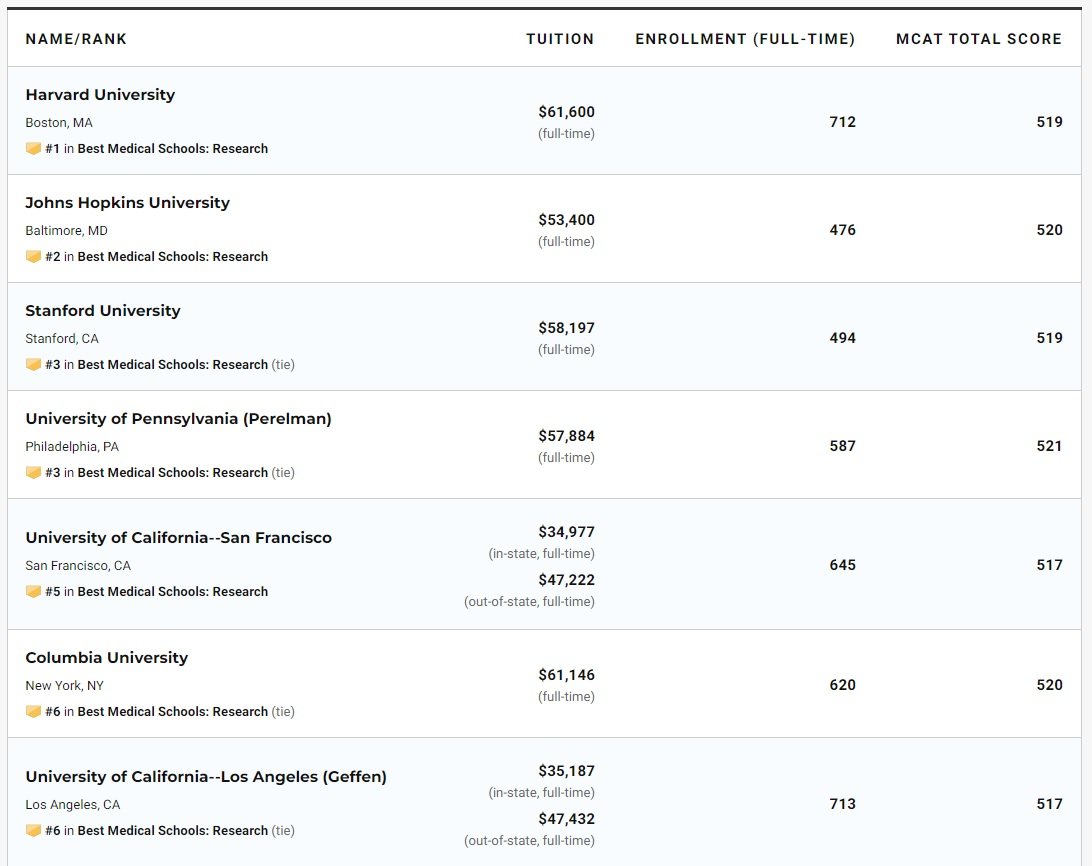Click UCSF's enrollment figure 645
1092x866 pixels.
(x=842, y=565)
